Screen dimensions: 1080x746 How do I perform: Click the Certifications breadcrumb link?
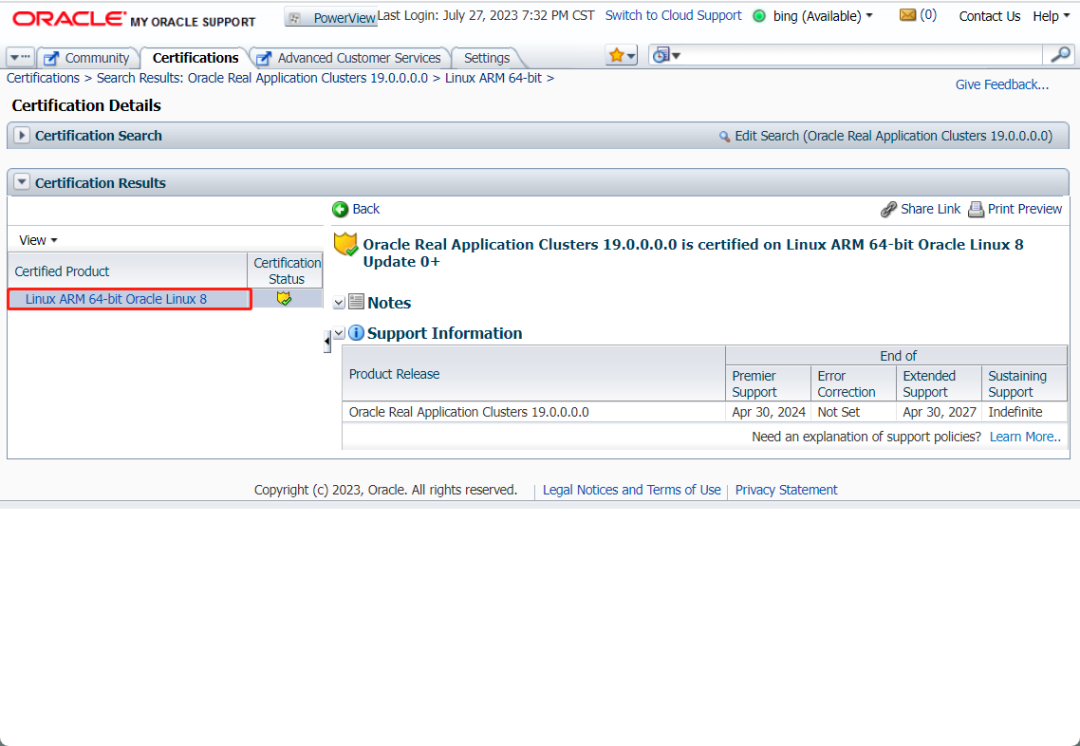[43, 78]
